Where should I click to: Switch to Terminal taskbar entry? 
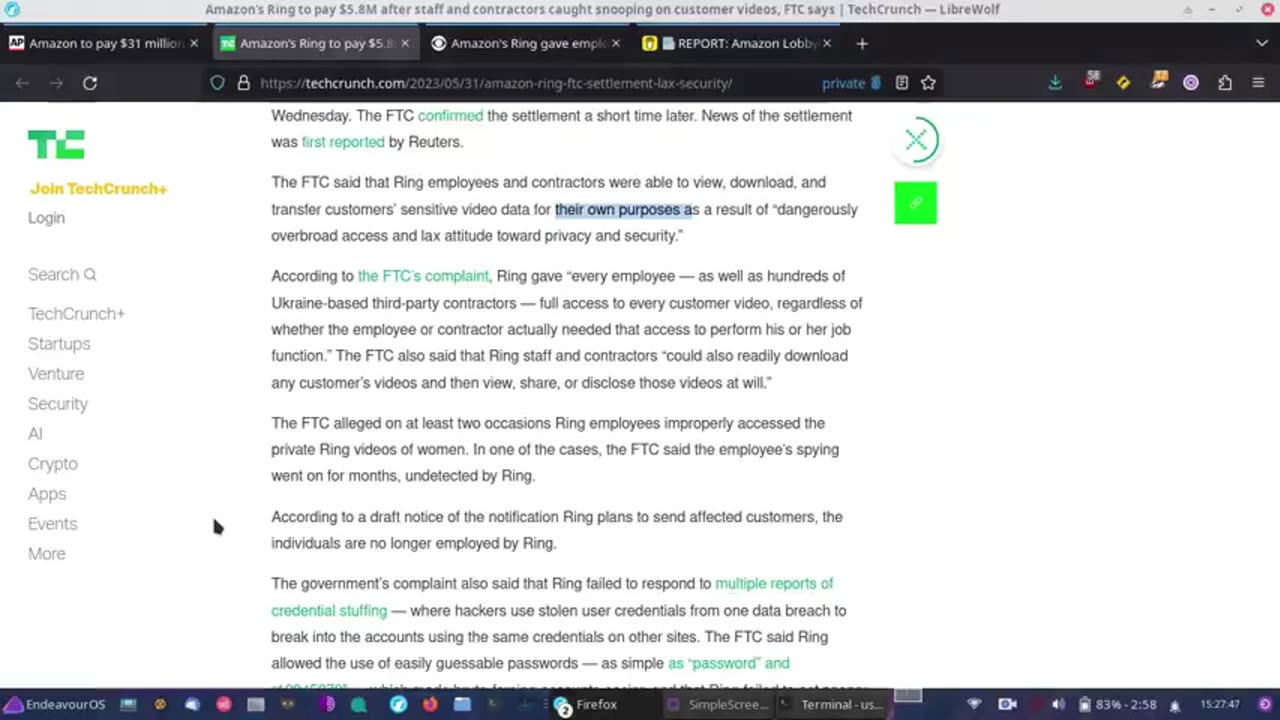832,704
